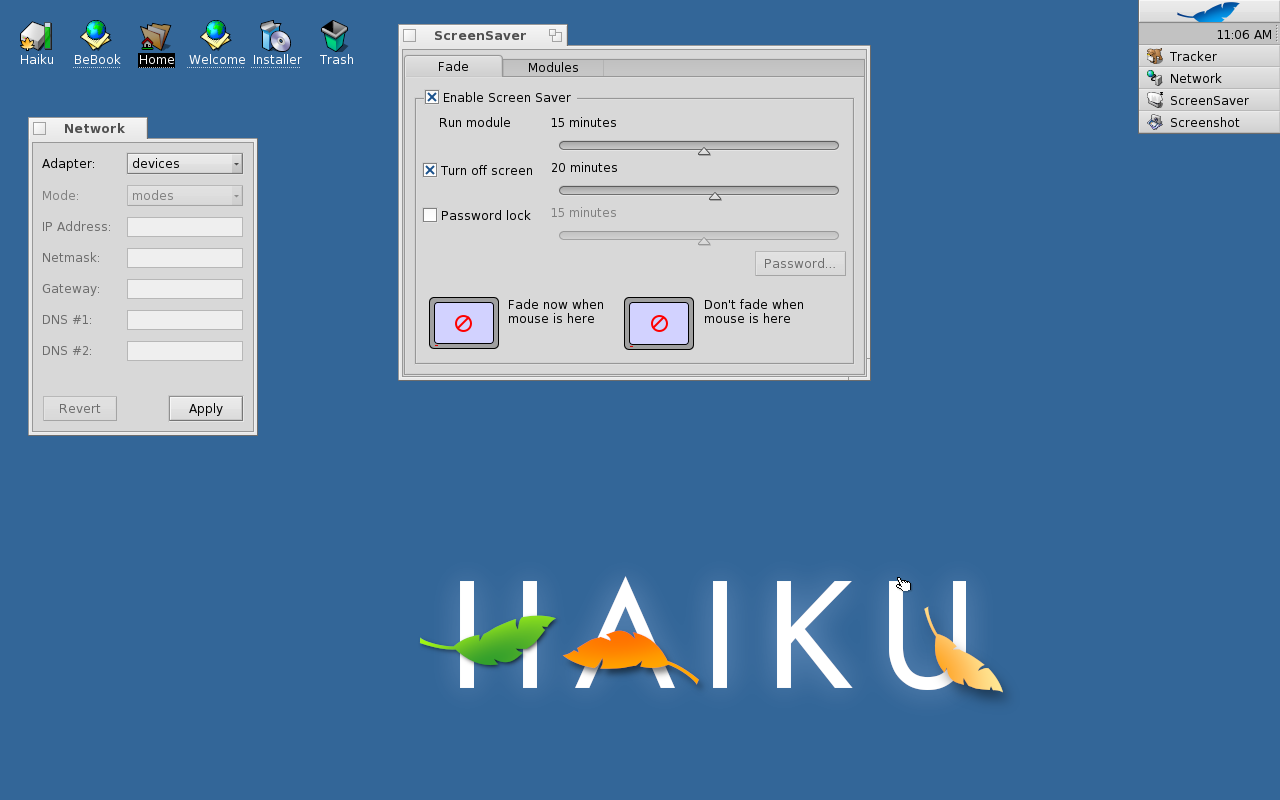Click the Haiku leaf Deskbar menu
The image size is (1280, 800).
(x=1208, y=12)
